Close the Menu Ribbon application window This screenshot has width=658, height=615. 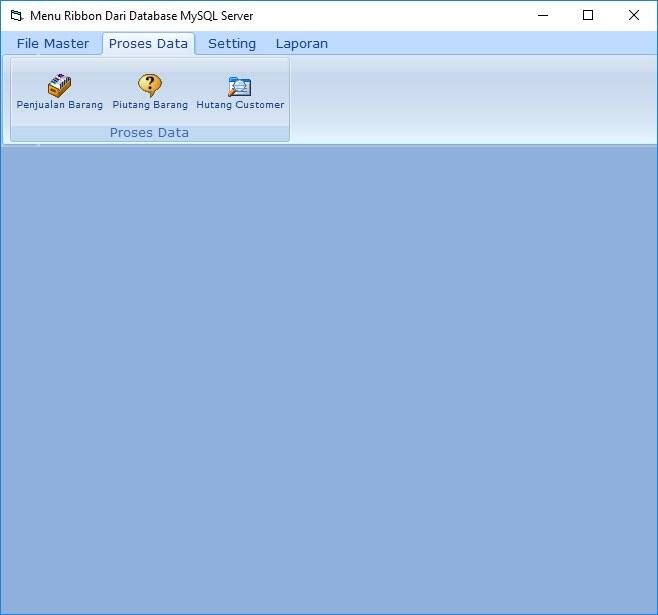coord(634,16)
